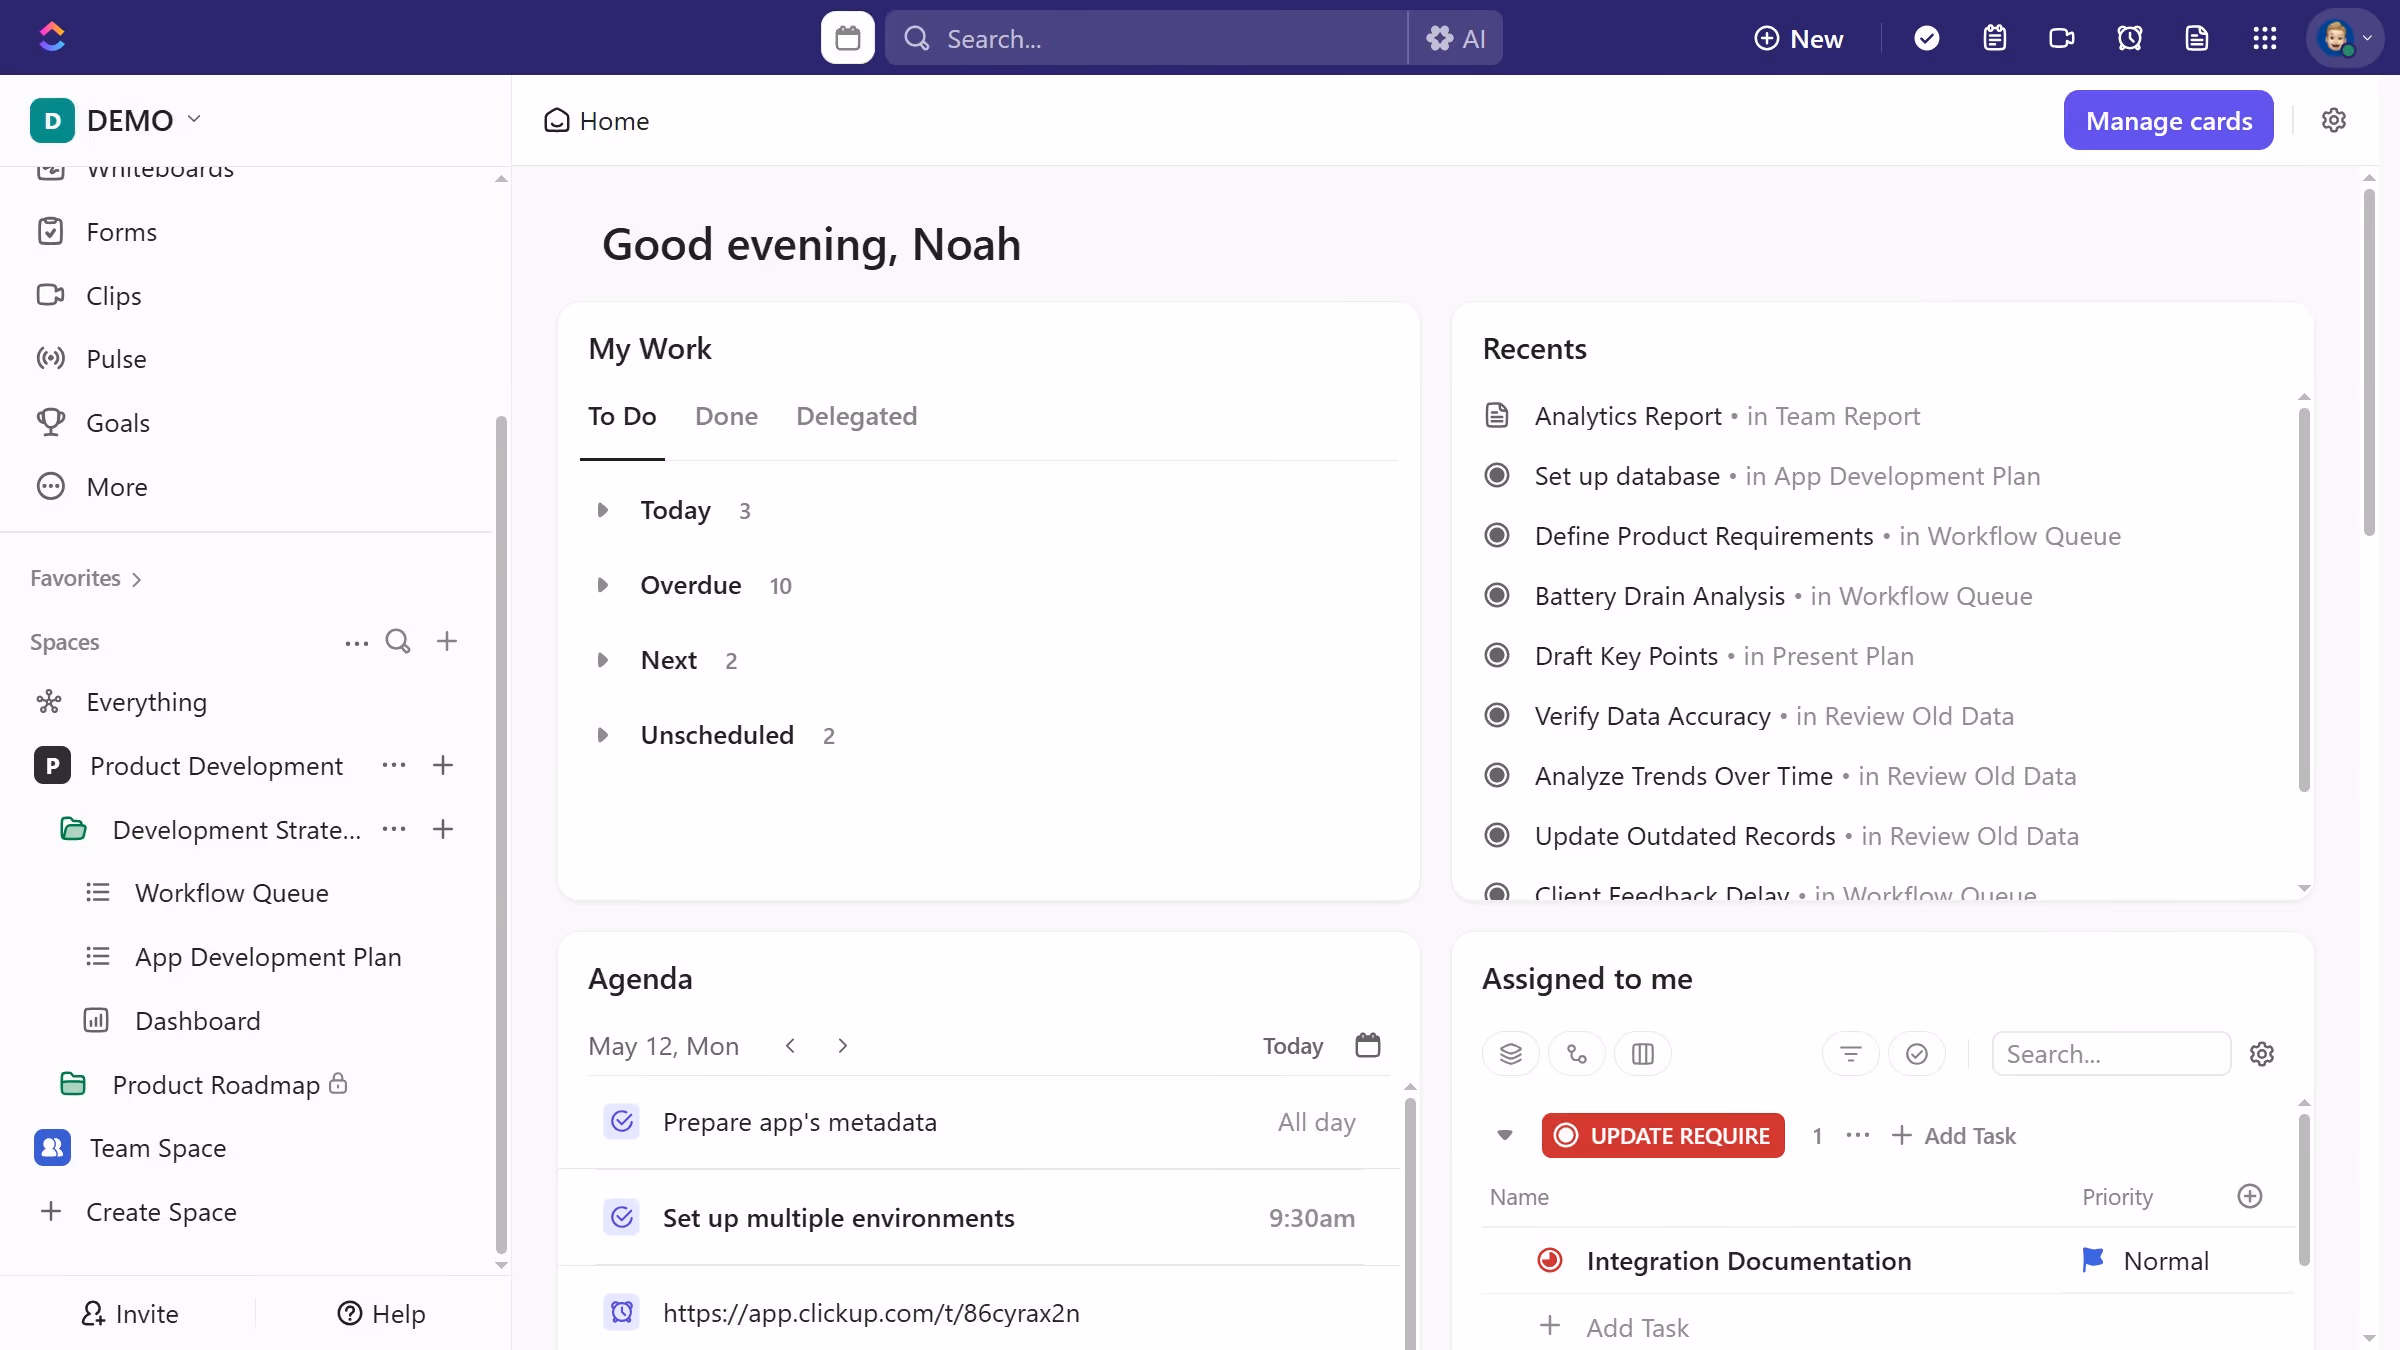The height and width of the screenshot is (1350, 2400).
Task: Add item to Development Strategy folder
Action: 443,829
